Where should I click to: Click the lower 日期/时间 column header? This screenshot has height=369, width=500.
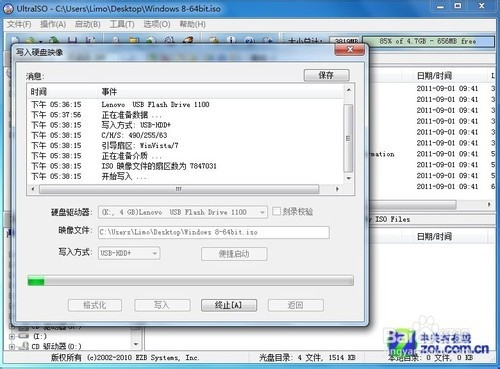[434, 237]
